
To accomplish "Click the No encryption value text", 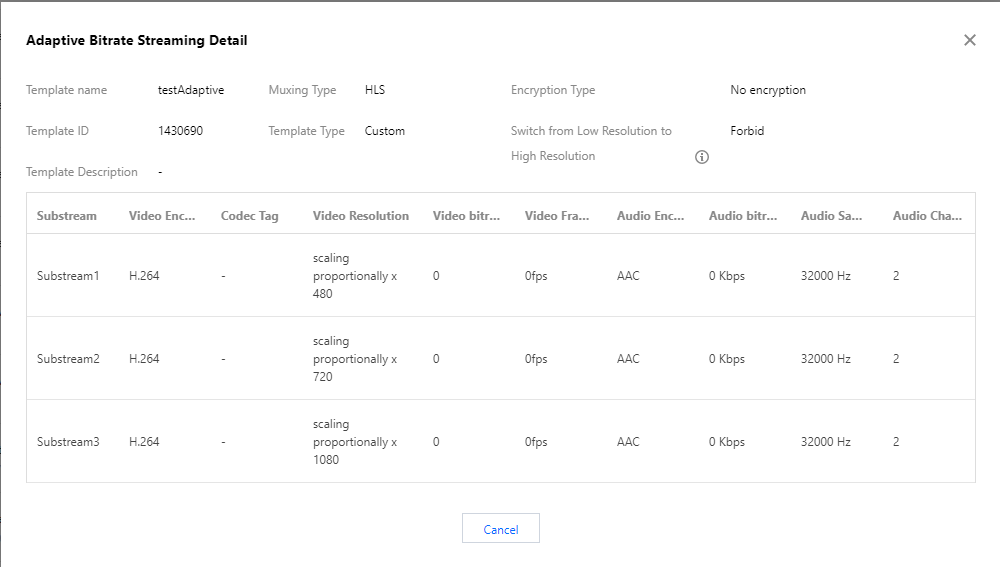I will (768, 90).
